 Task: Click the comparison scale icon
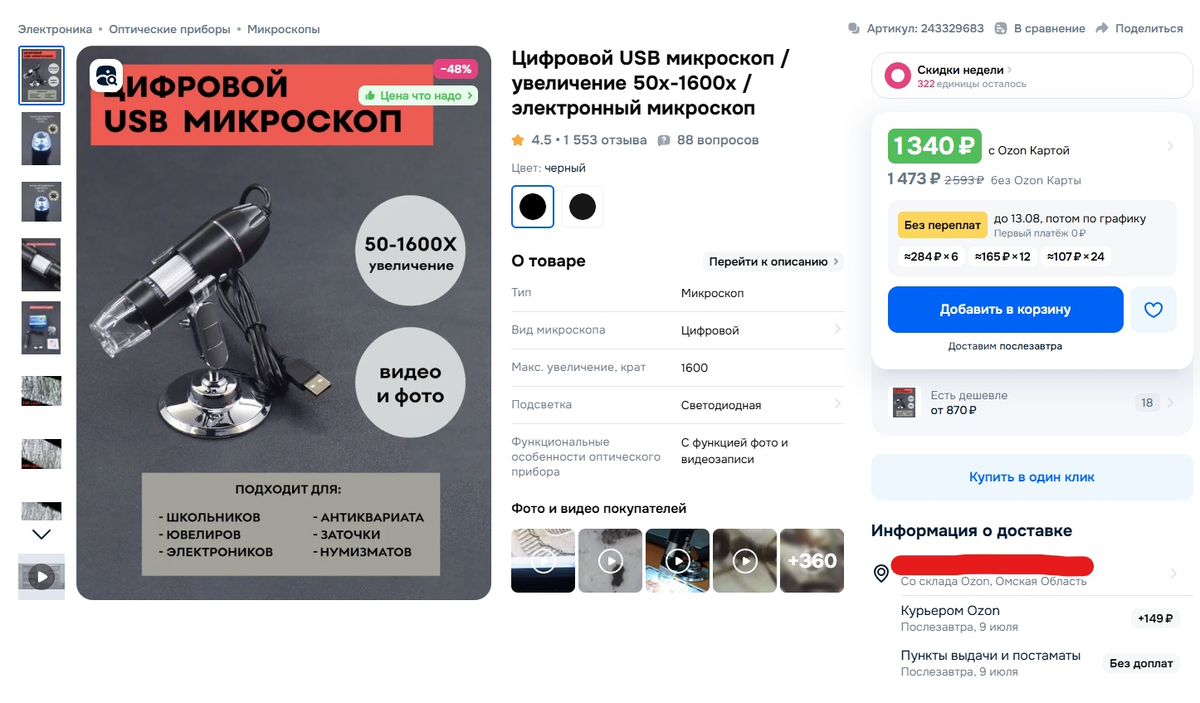coord(1001,28)
